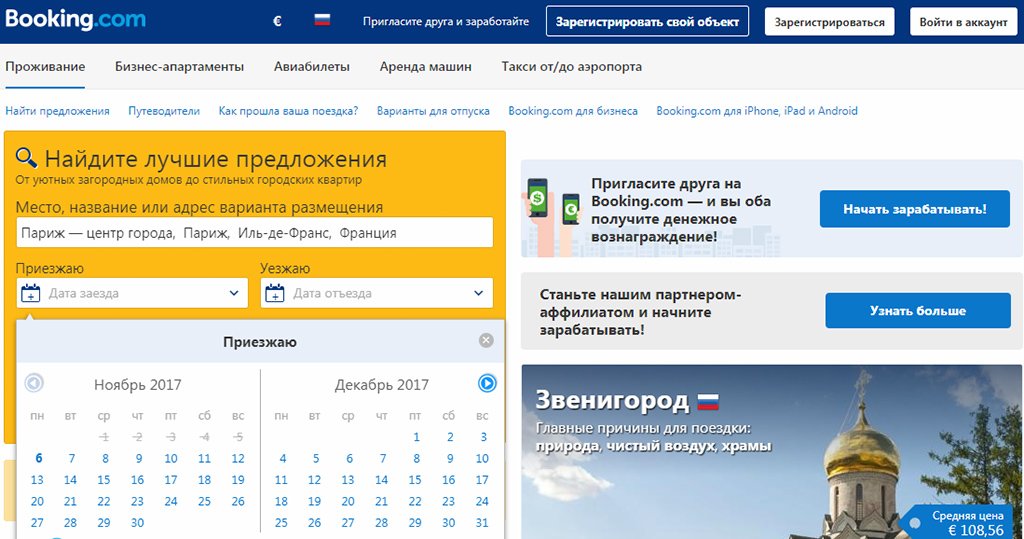The width and height of the screenshot is (1024, 539).
Task: Select December 14 in calendar
Action: 381,480
